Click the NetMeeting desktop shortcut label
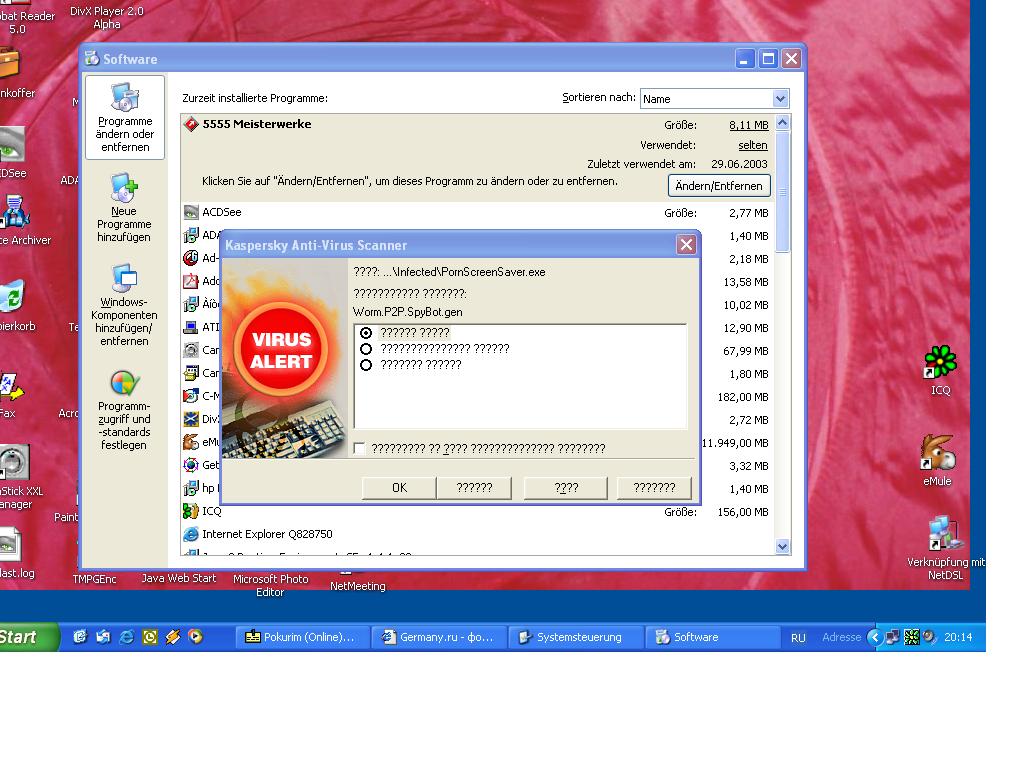Screen dimensions: 1024x768 [357, 586]
